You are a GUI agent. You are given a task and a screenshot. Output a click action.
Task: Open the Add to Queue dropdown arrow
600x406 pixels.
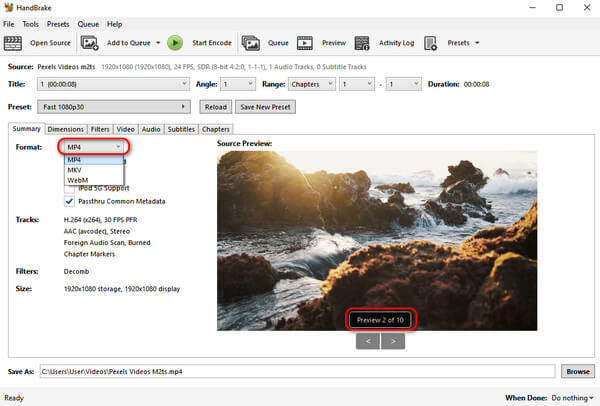point(158,43)
